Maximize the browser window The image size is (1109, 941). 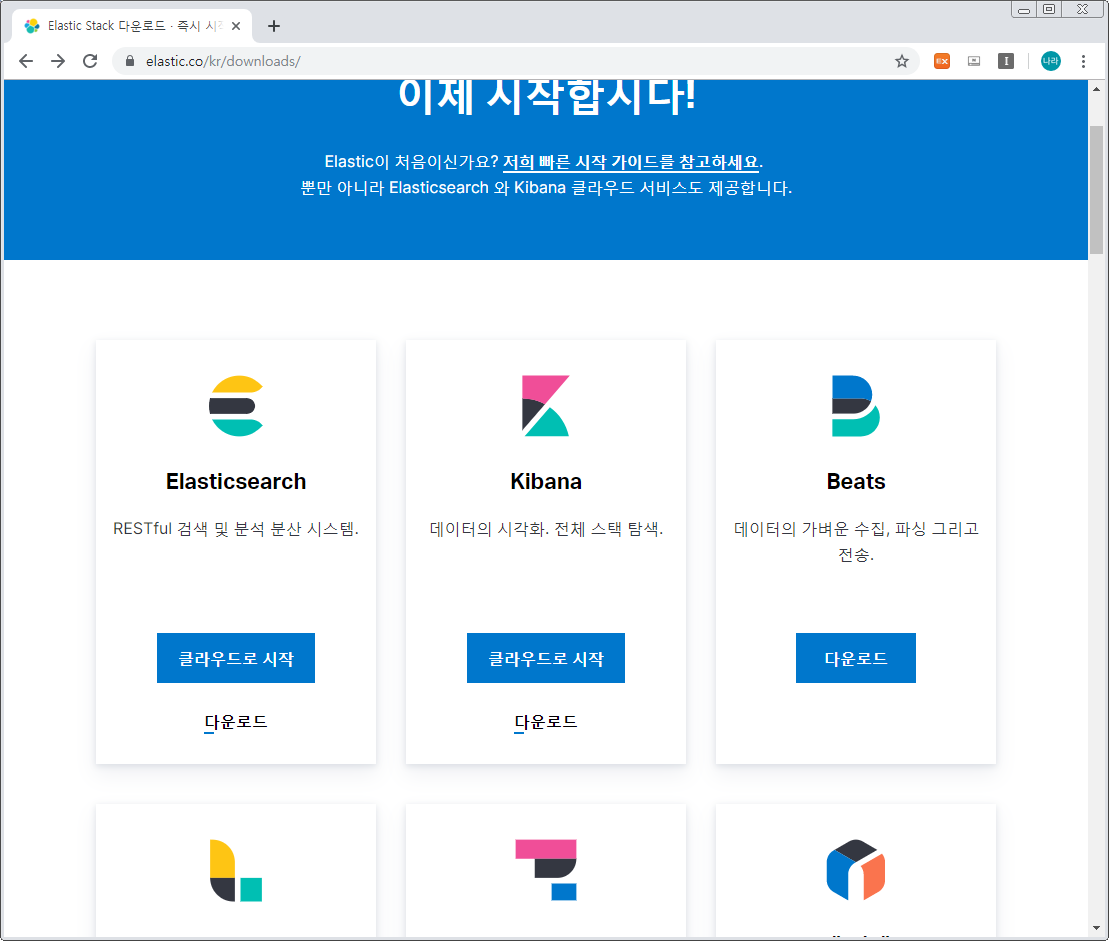[1049, 9]
